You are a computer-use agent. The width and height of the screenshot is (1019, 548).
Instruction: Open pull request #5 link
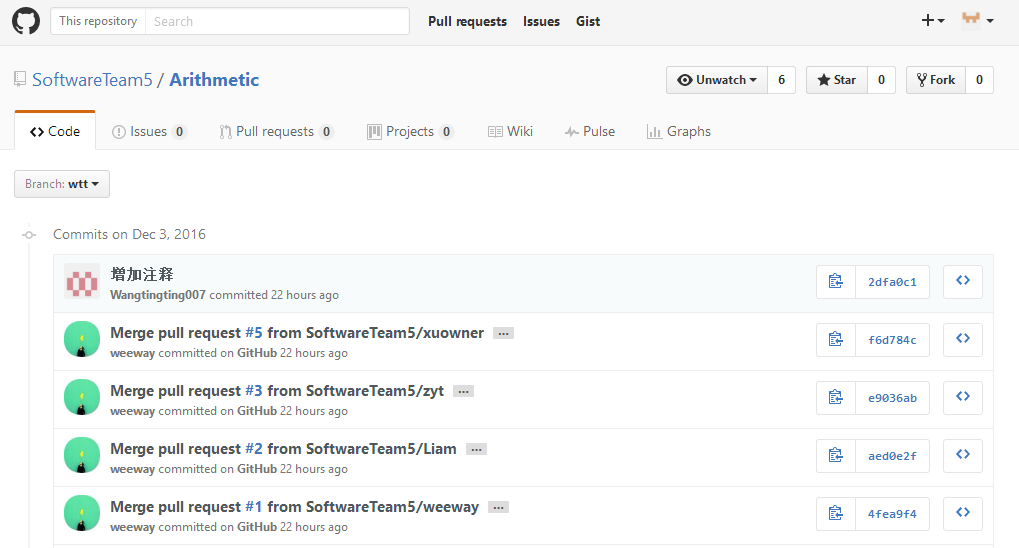(x=254, y=333)
